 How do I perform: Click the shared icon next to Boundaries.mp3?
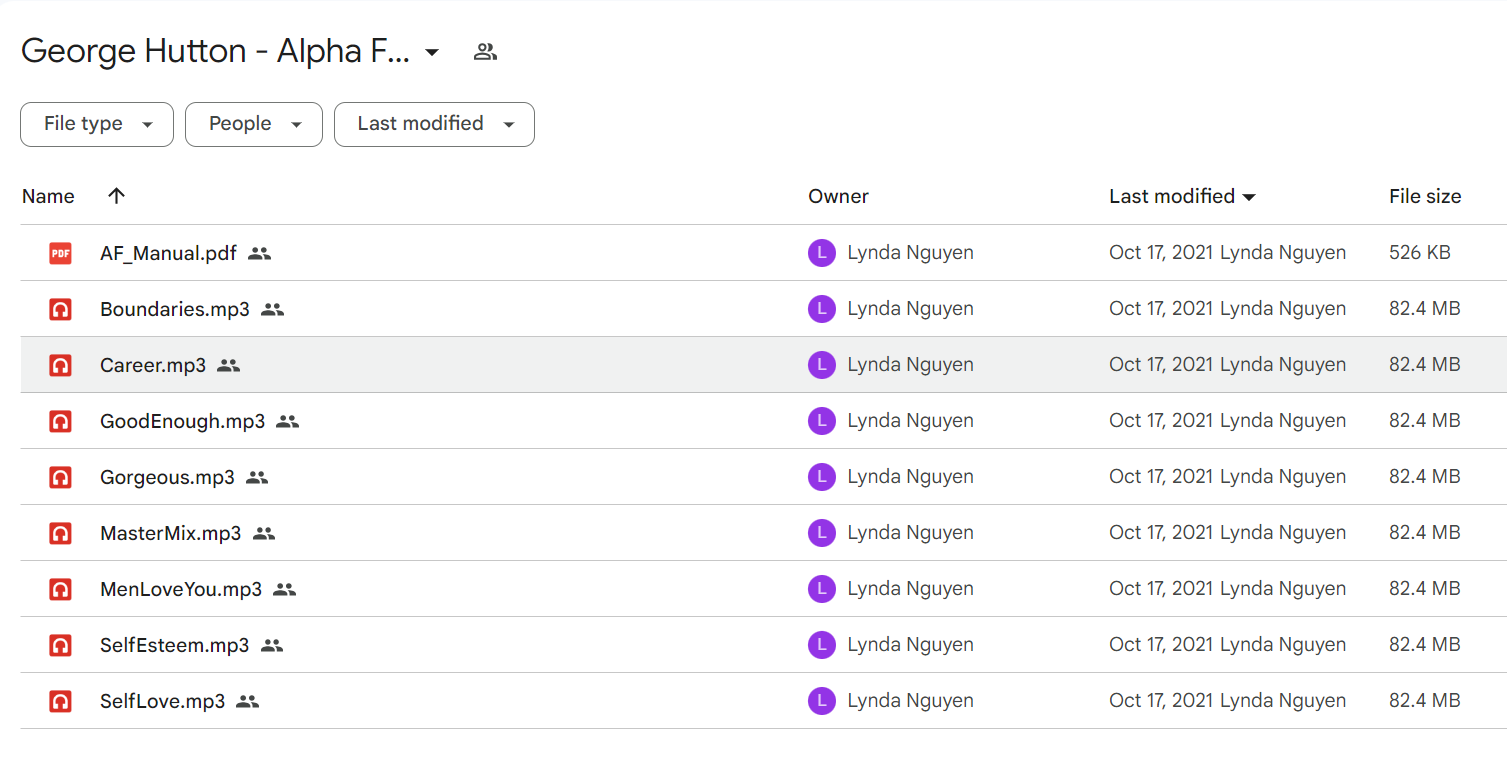tap(272, 310)
